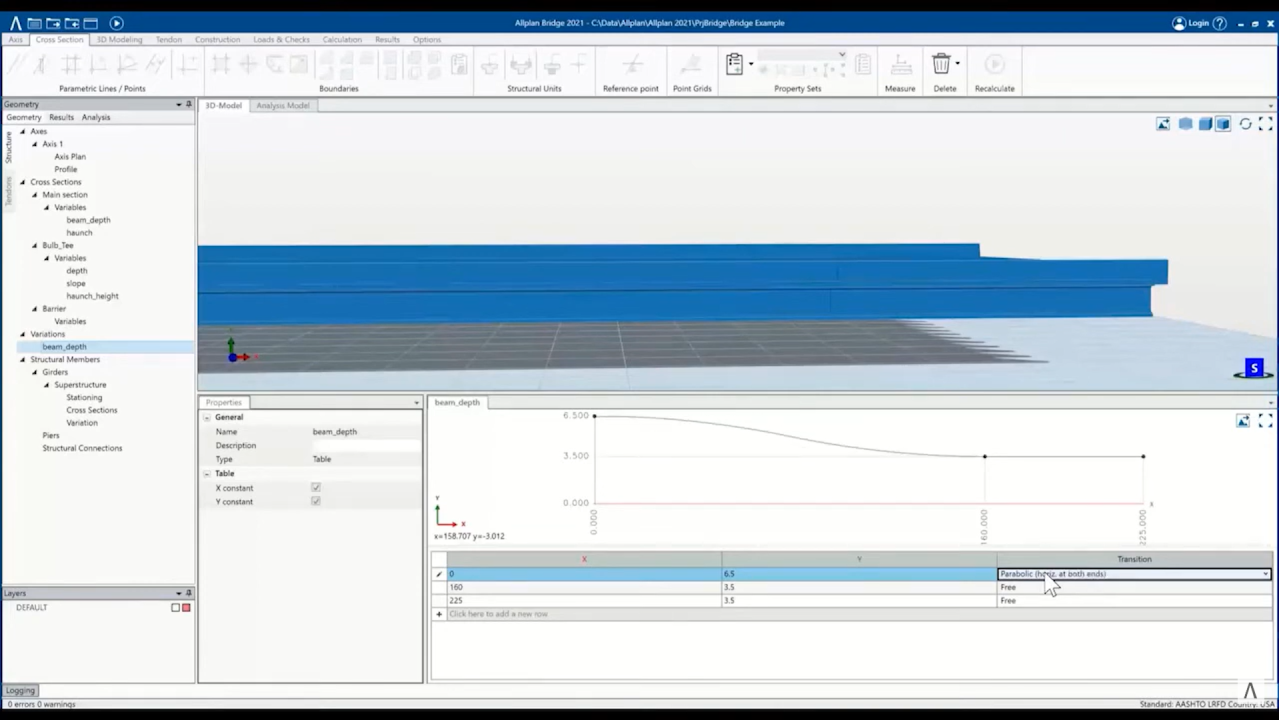Select the Measure tool
The height and width of the screenshot is (720, 1279).
899,65
